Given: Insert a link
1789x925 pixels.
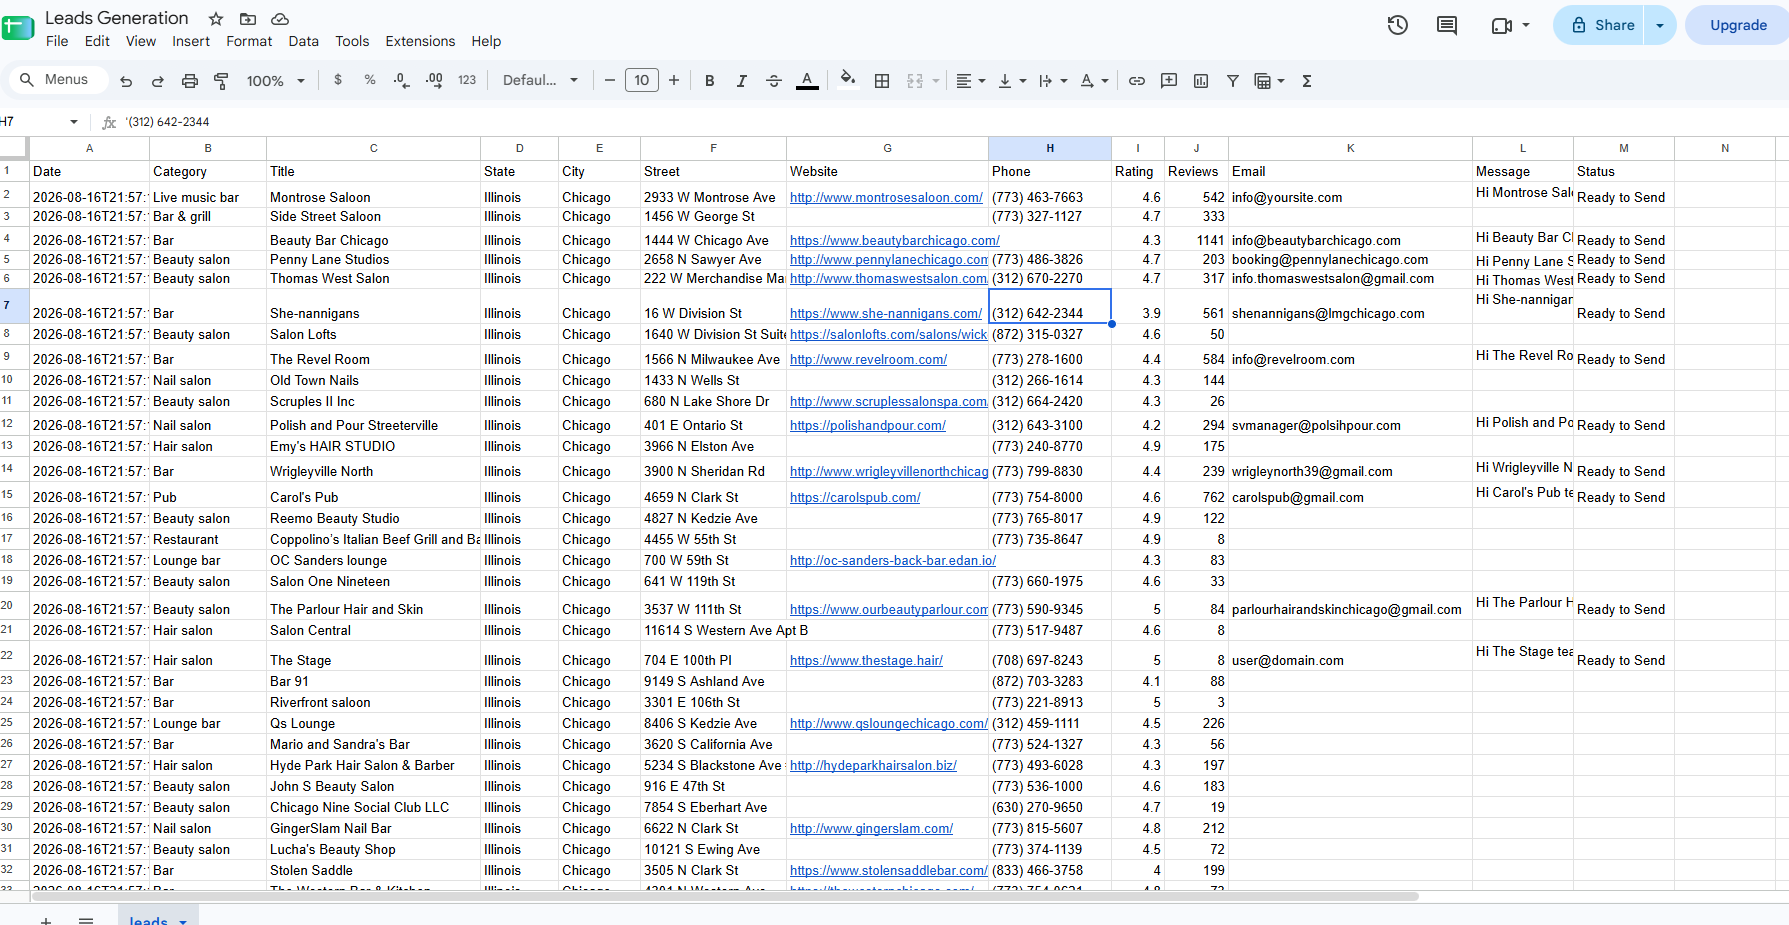Looking at the screenshot, I should (x=1137, y=81).
